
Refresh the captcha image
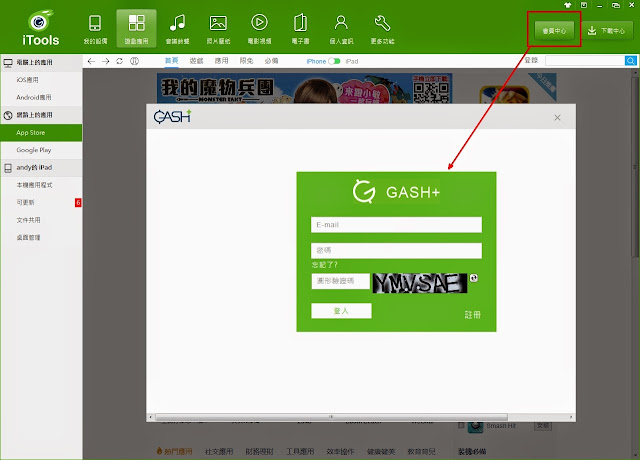(x=473, y=278)
